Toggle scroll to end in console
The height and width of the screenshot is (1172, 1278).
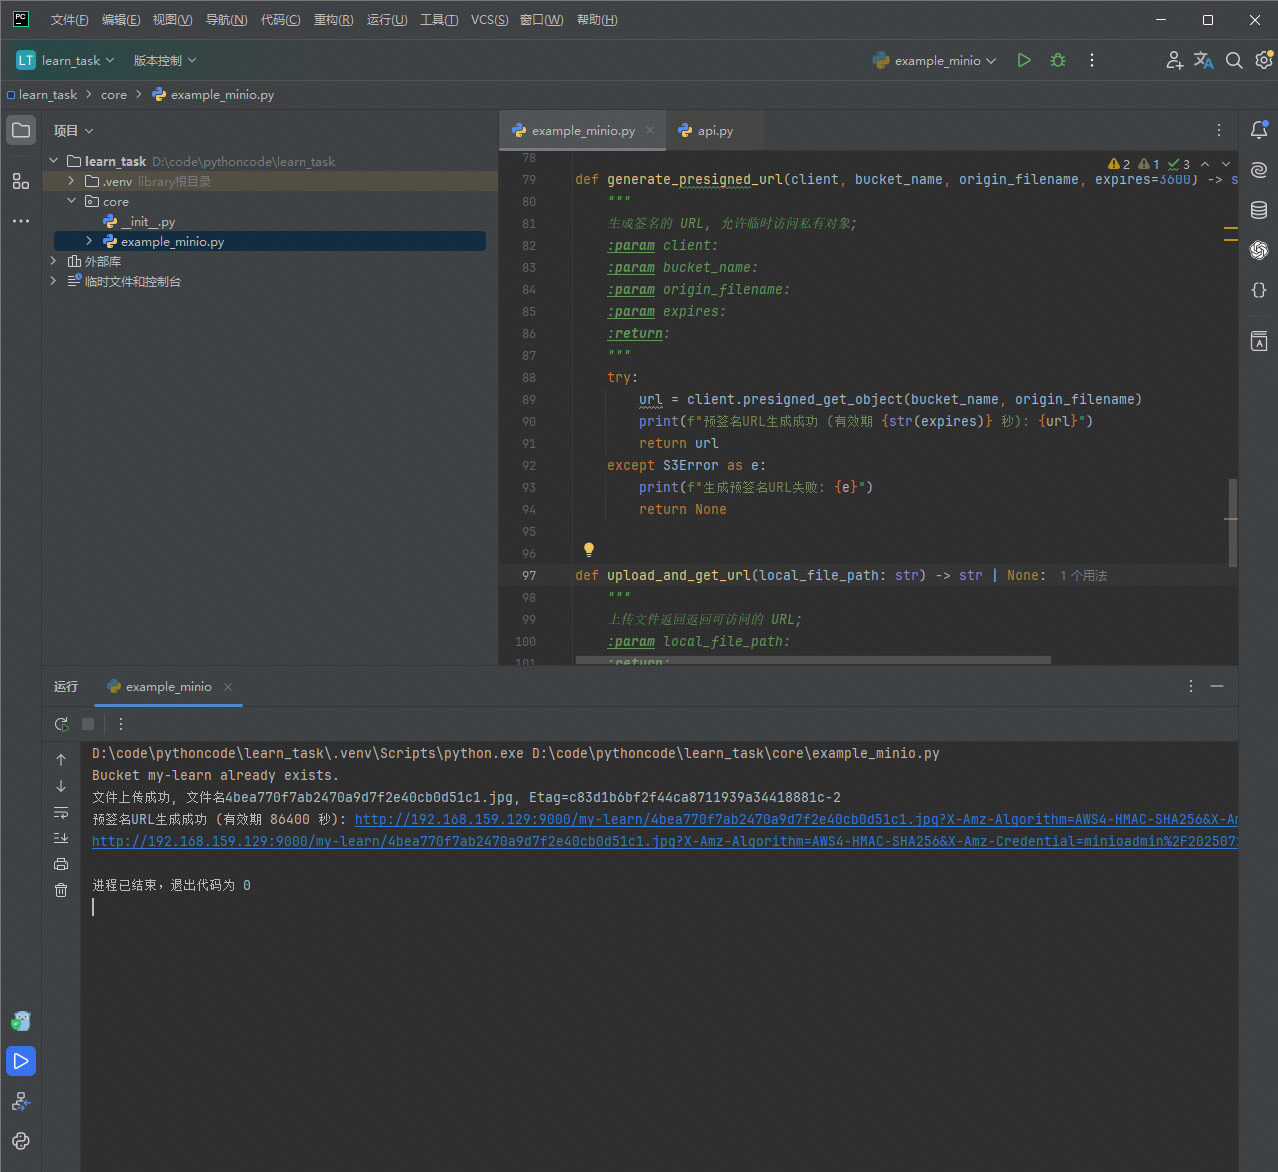pyautogui.click(x=61, y=838)
